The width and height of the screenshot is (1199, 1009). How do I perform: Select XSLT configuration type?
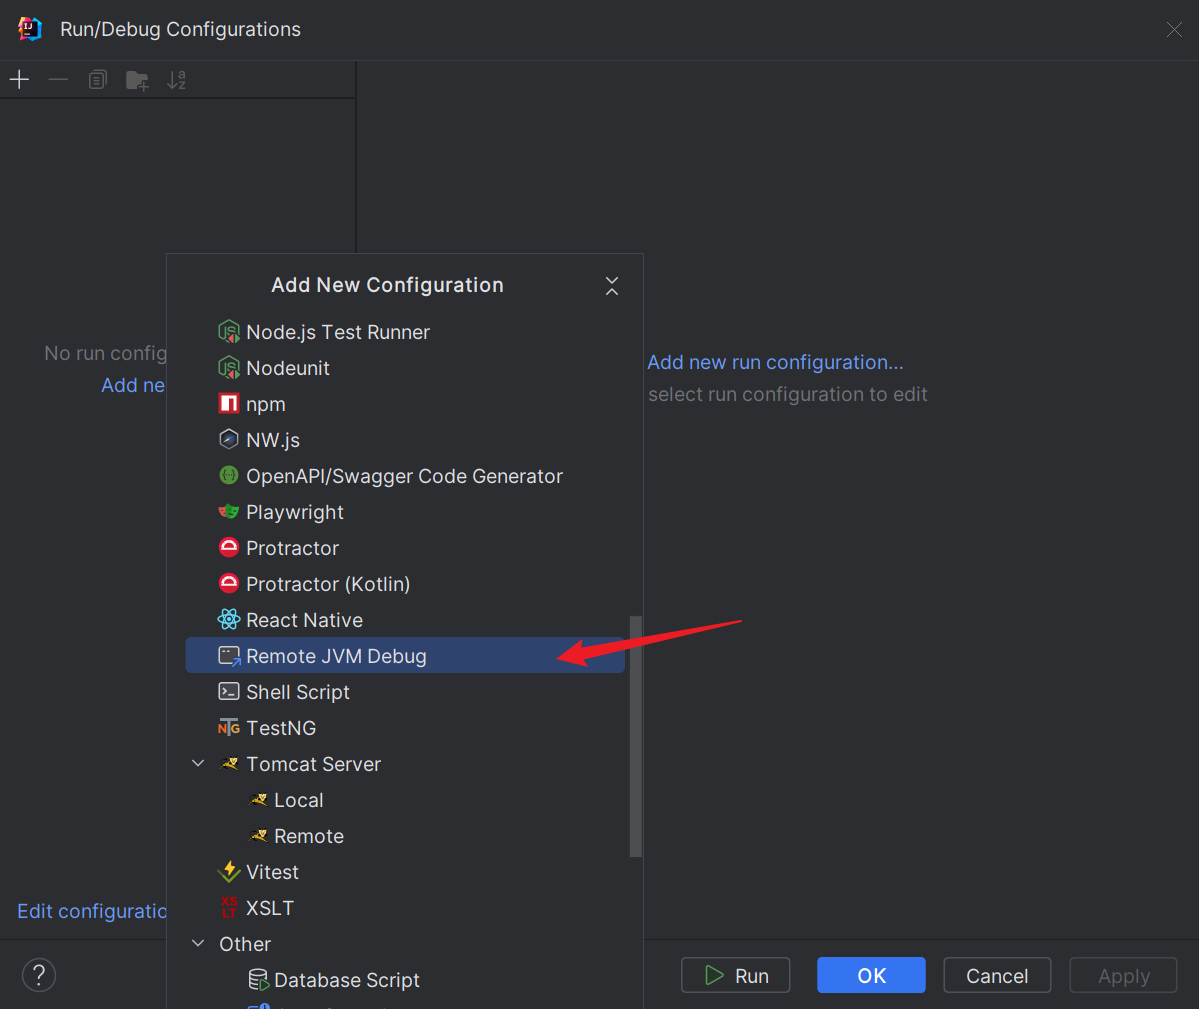[405, 907]
